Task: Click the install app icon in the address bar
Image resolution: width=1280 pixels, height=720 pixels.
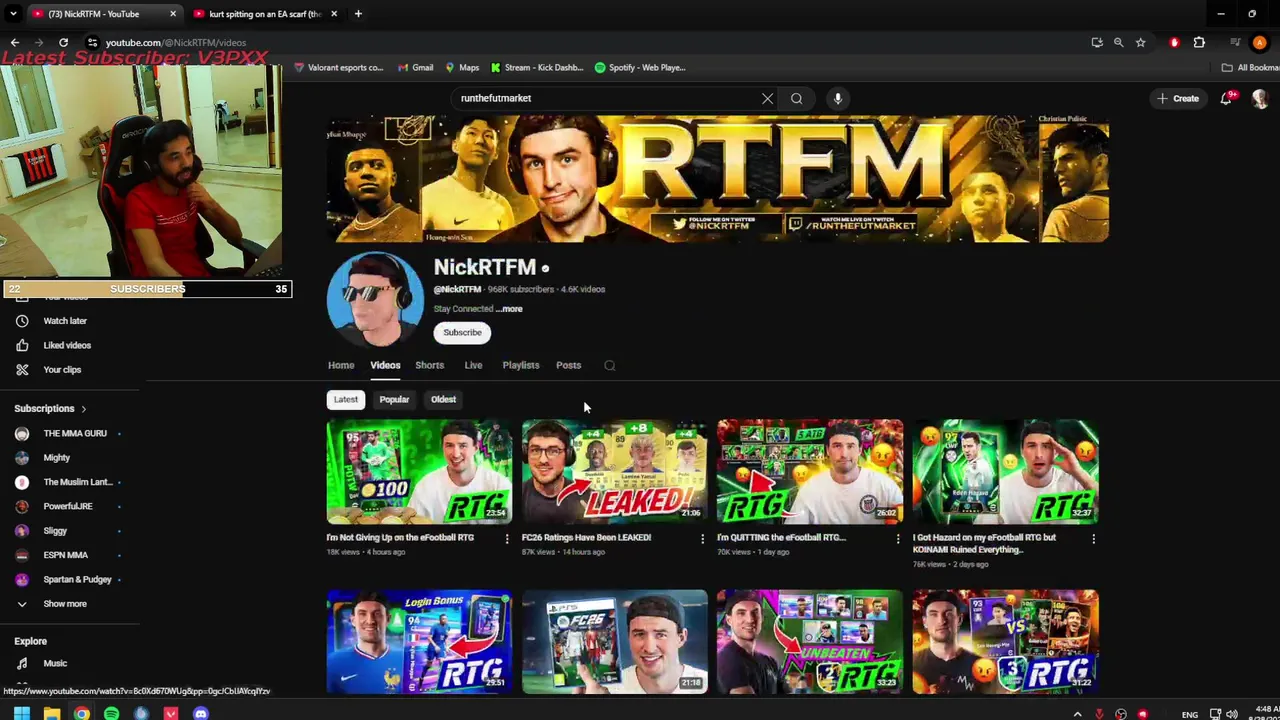Action: [x=1097, y=42]
